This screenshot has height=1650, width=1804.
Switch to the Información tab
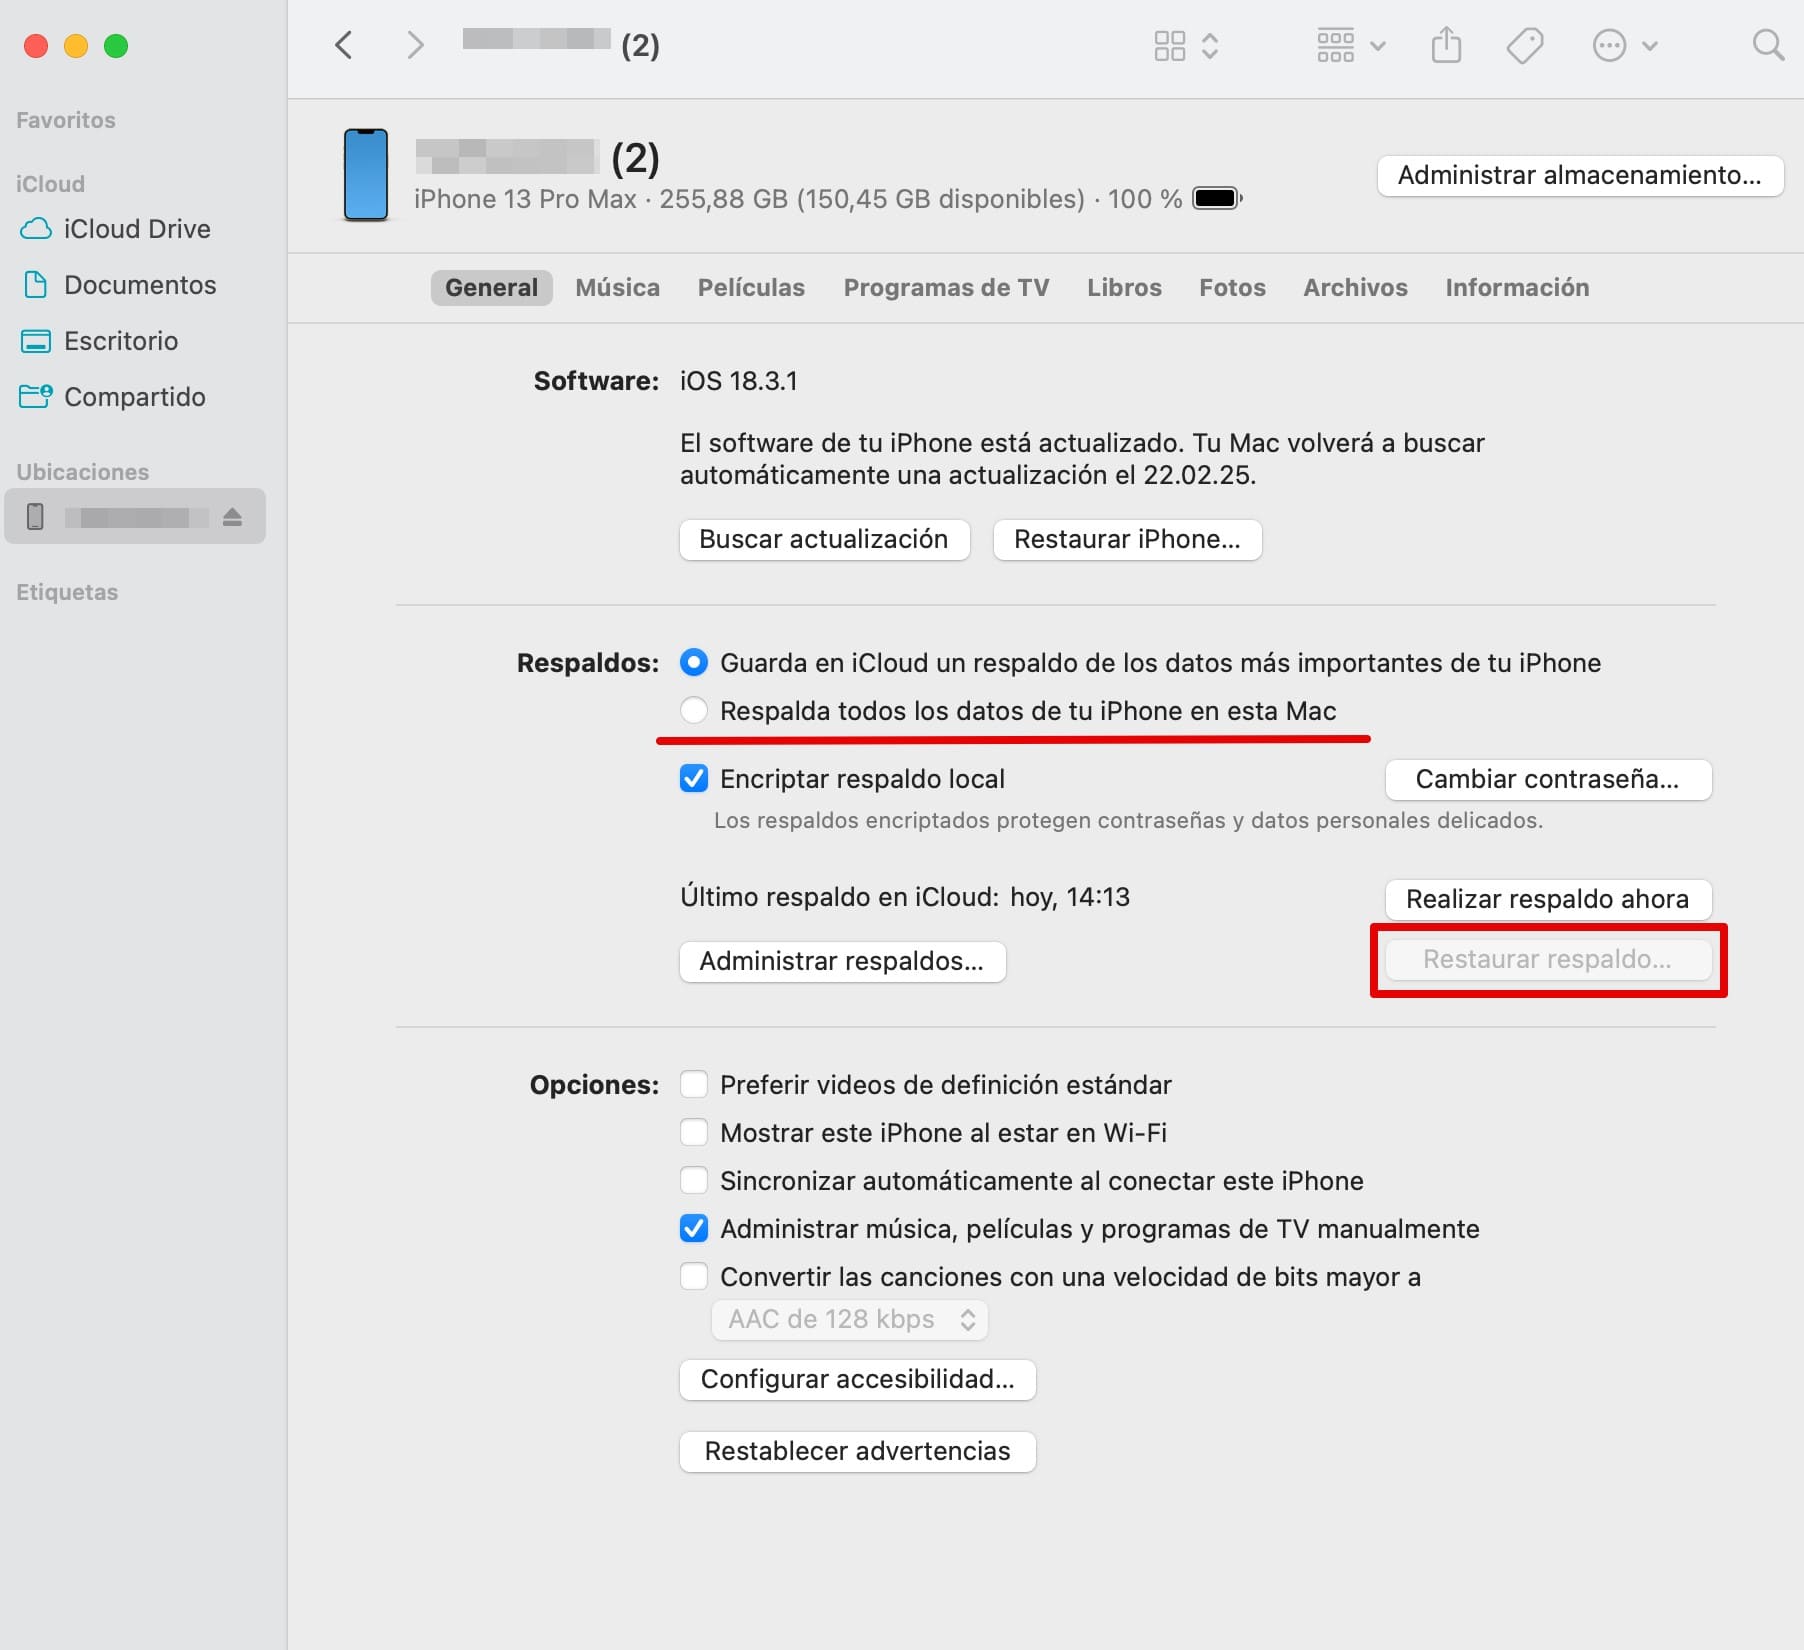coord(1517,288)
